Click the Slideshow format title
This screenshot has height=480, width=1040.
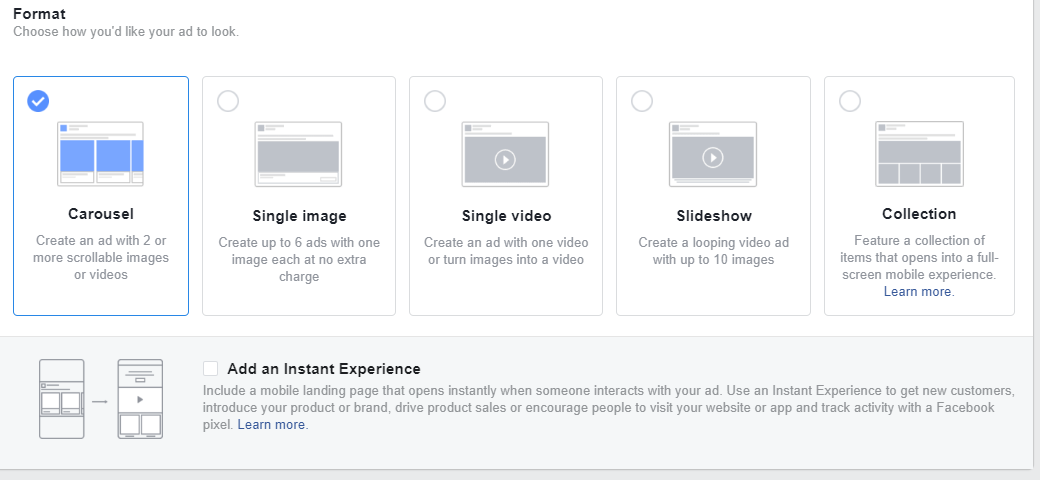point(713,216)
